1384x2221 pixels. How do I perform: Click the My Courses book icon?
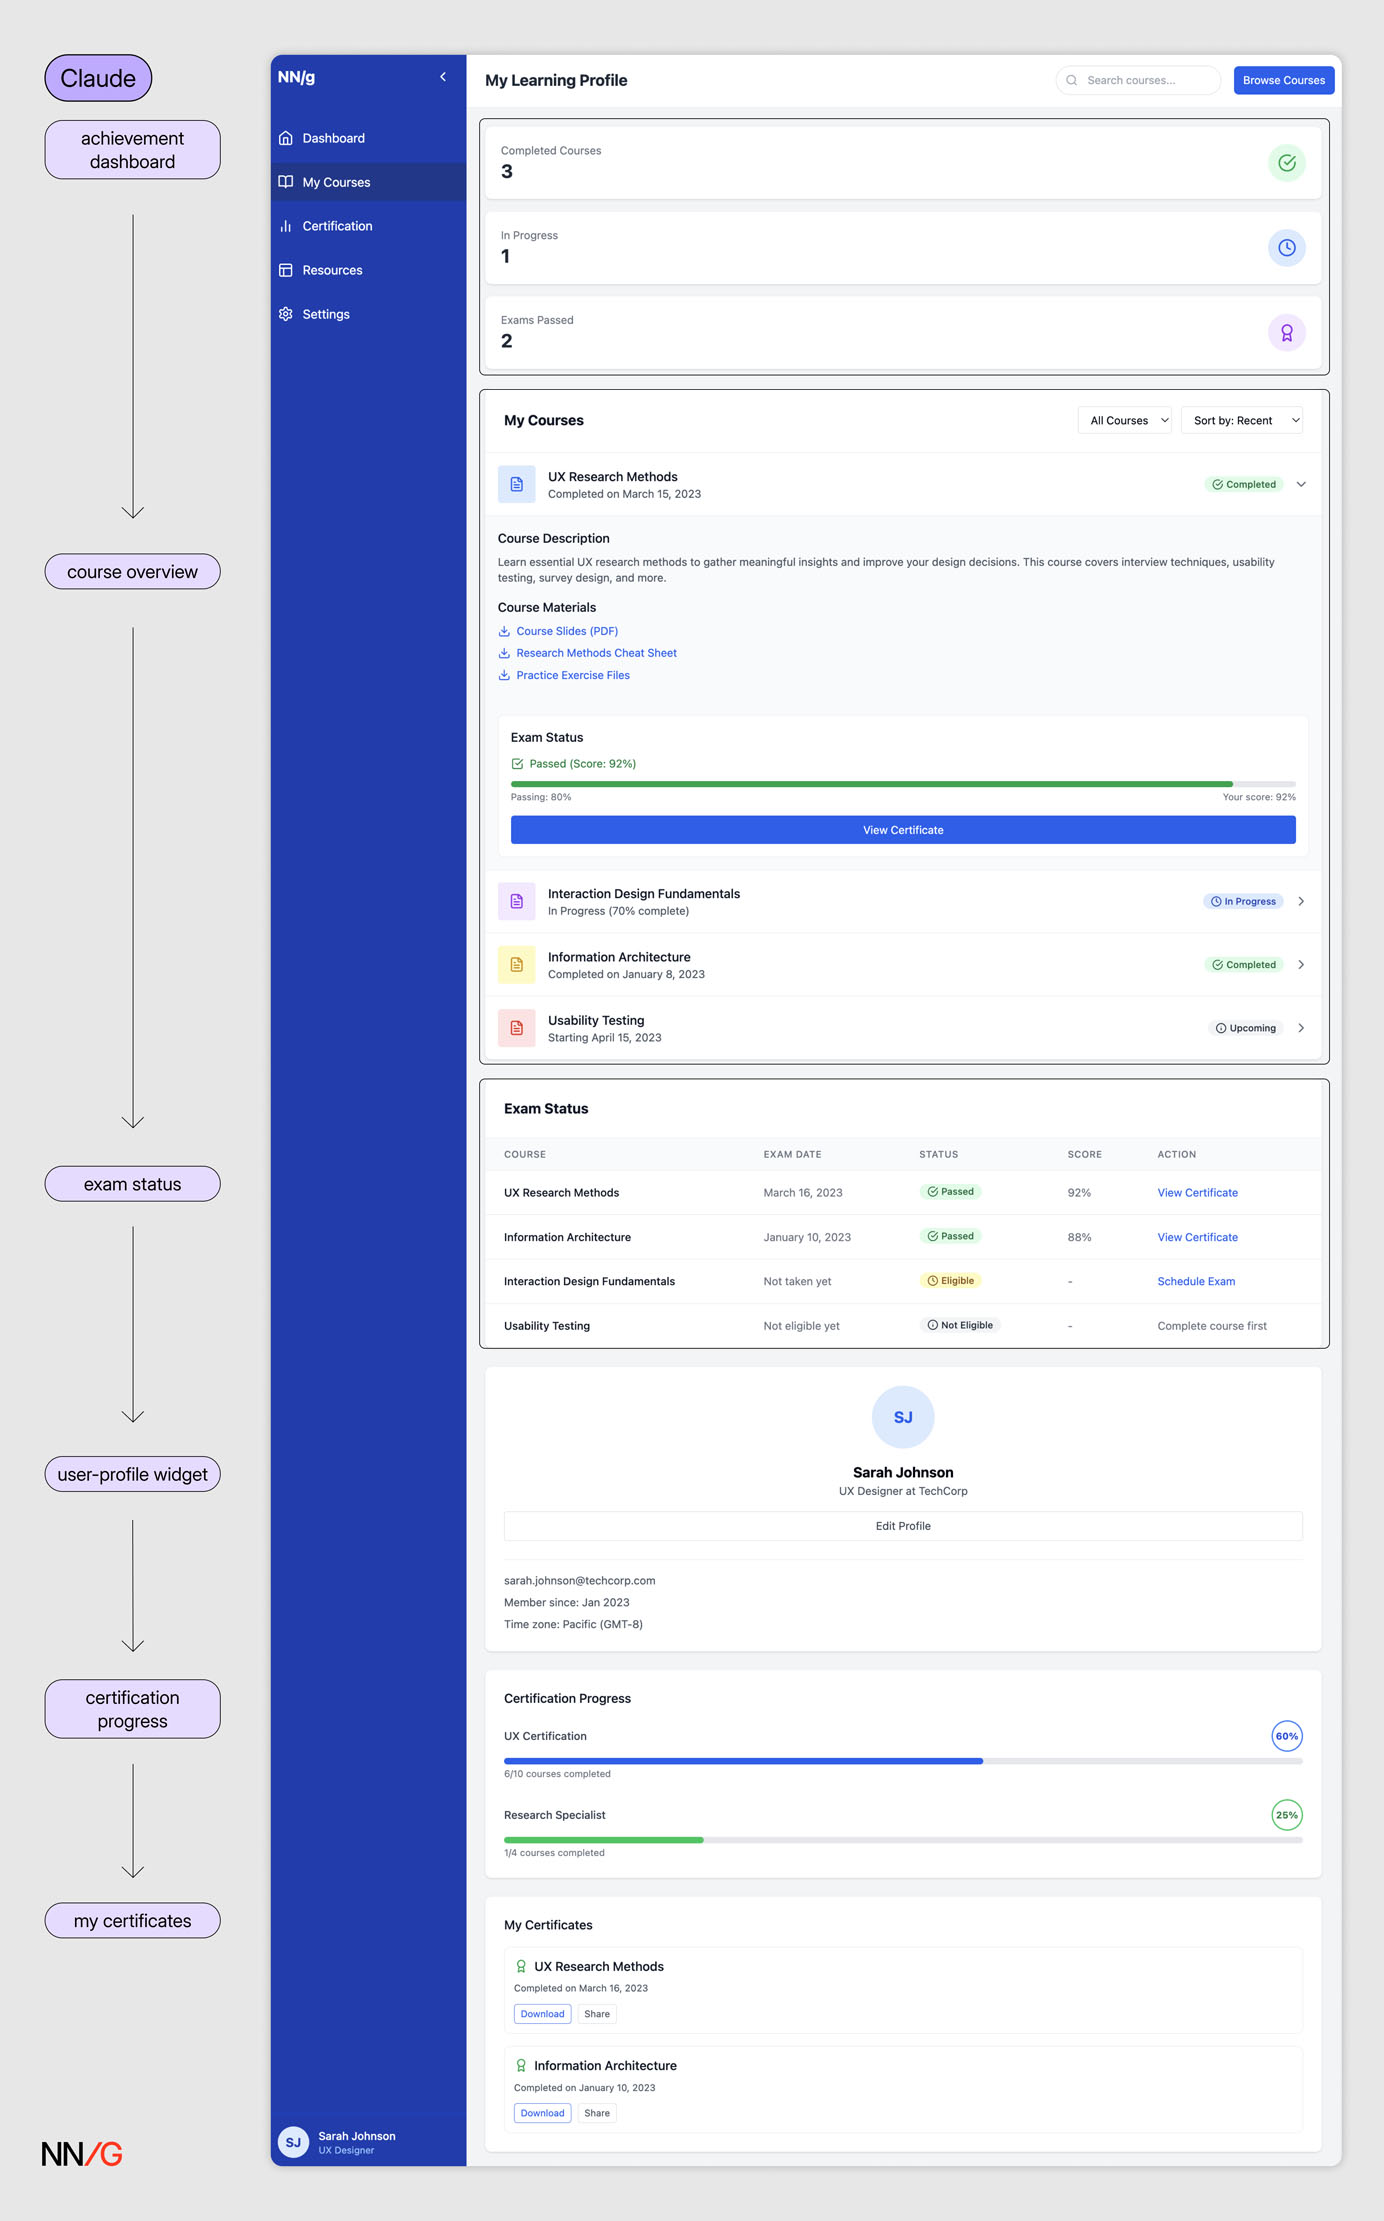click(x=286, y=182)
